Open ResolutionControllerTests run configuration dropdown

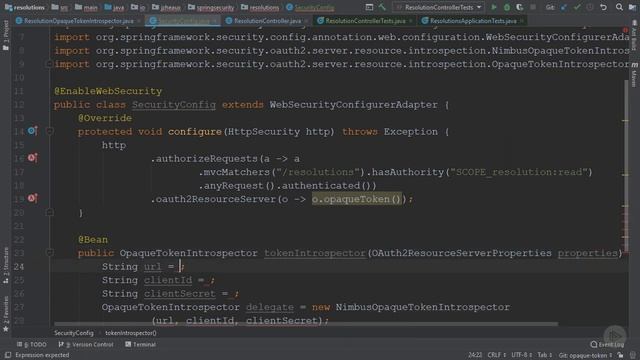(439, 7)
